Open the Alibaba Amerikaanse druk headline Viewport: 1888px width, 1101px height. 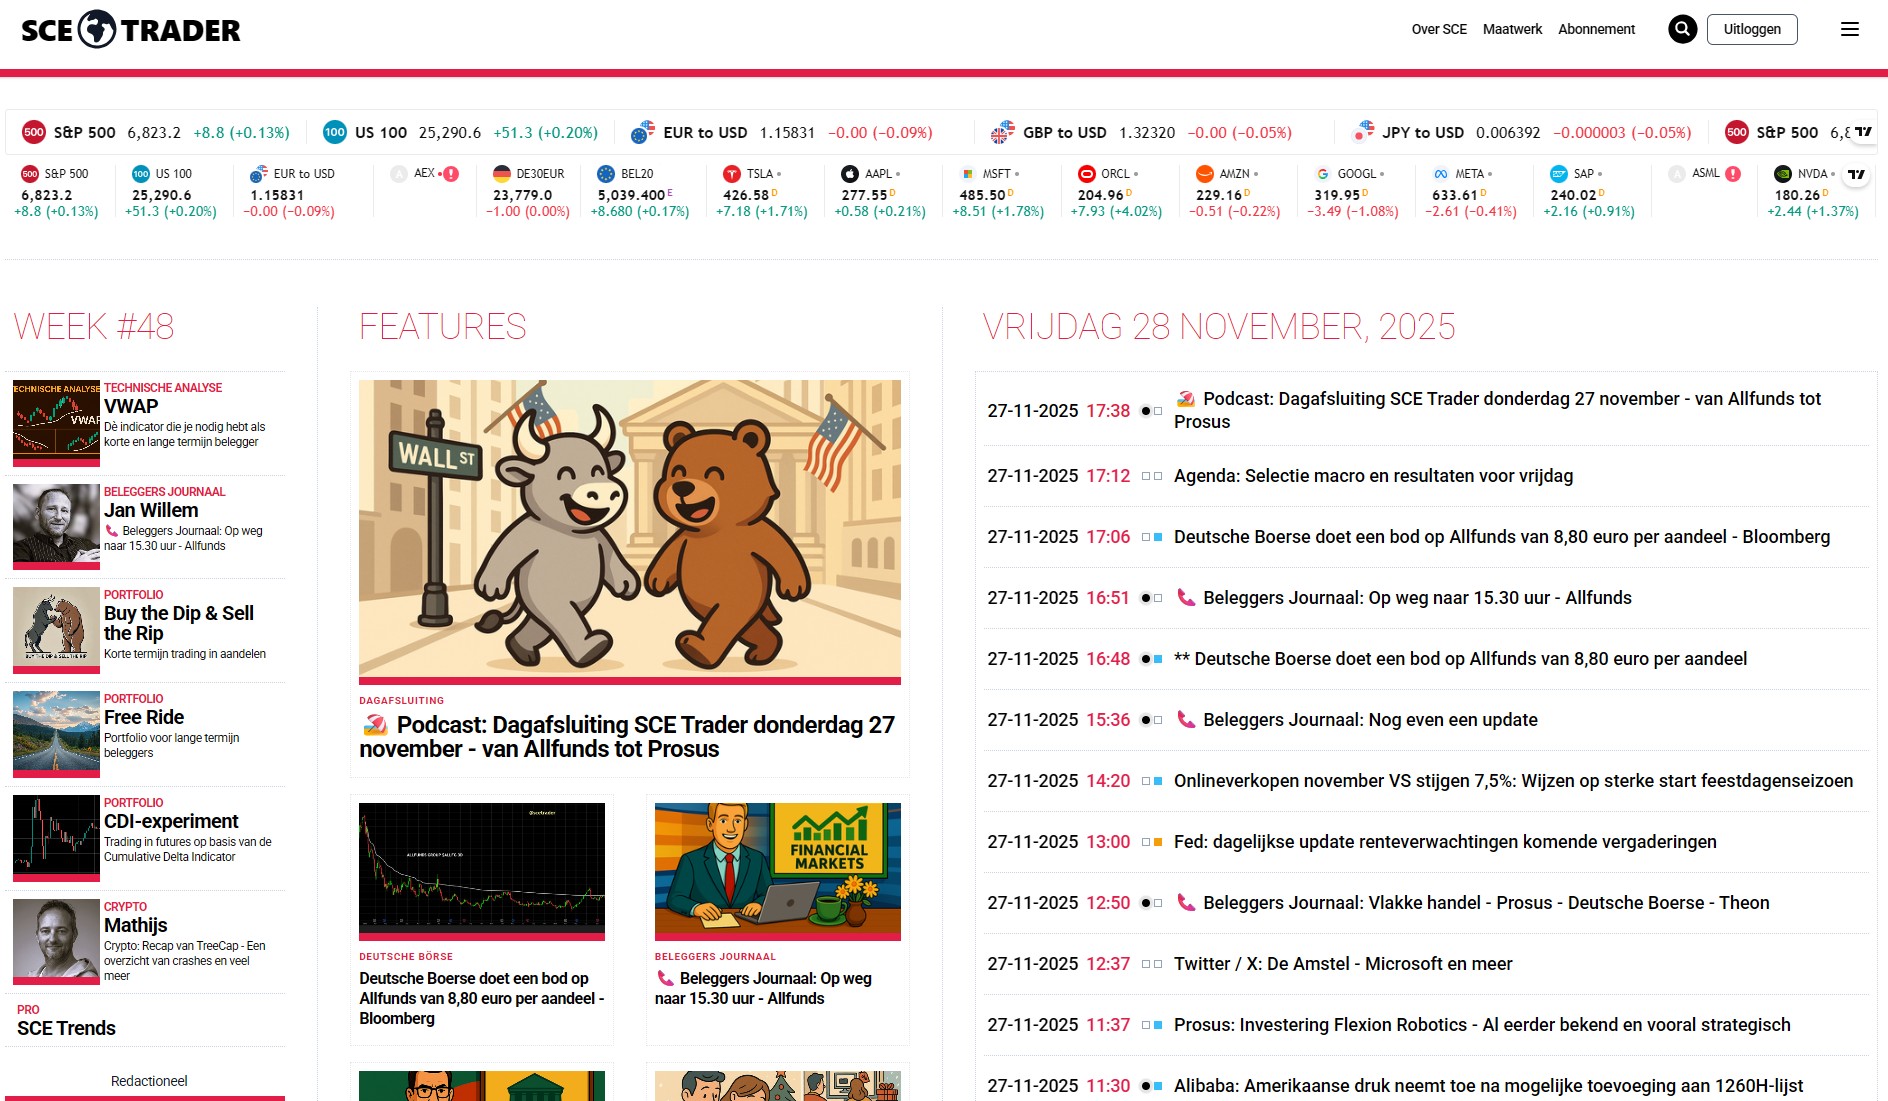pos(1487,1086)
